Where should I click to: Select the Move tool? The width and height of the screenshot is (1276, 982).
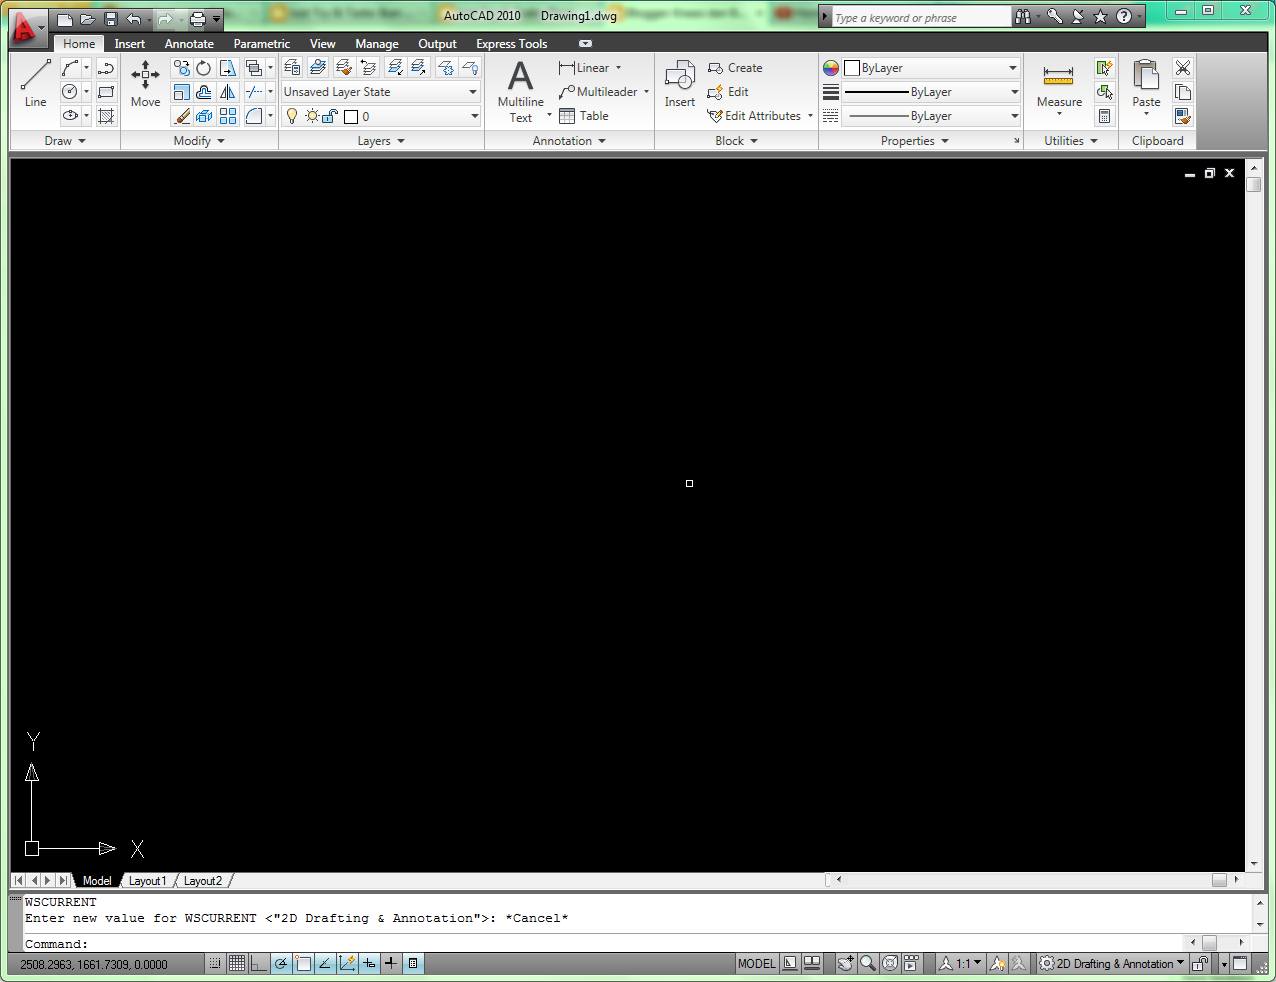(x=145, y=83)
